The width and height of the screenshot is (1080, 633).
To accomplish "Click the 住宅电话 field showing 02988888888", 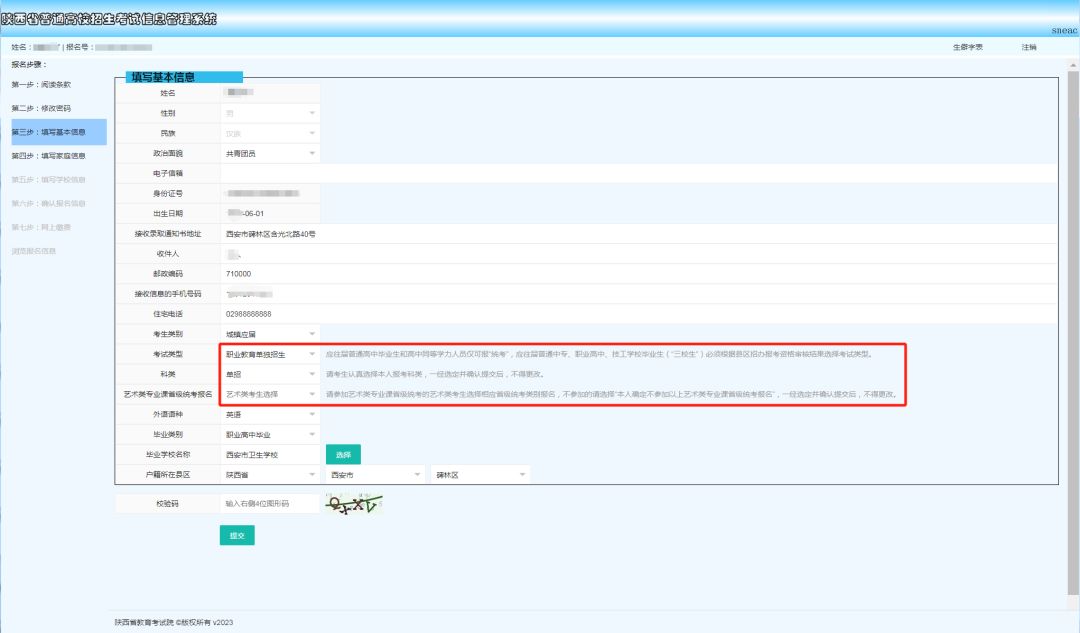I will point(638,313).
